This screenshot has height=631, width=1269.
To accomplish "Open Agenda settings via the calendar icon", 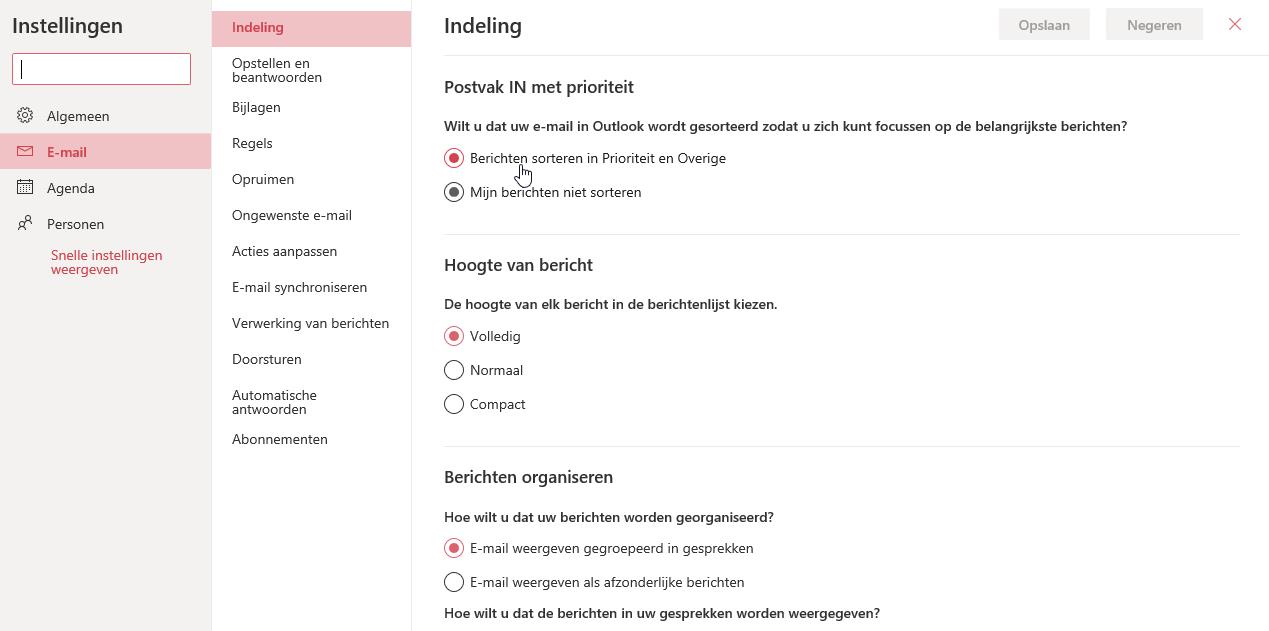I will 25,188.
